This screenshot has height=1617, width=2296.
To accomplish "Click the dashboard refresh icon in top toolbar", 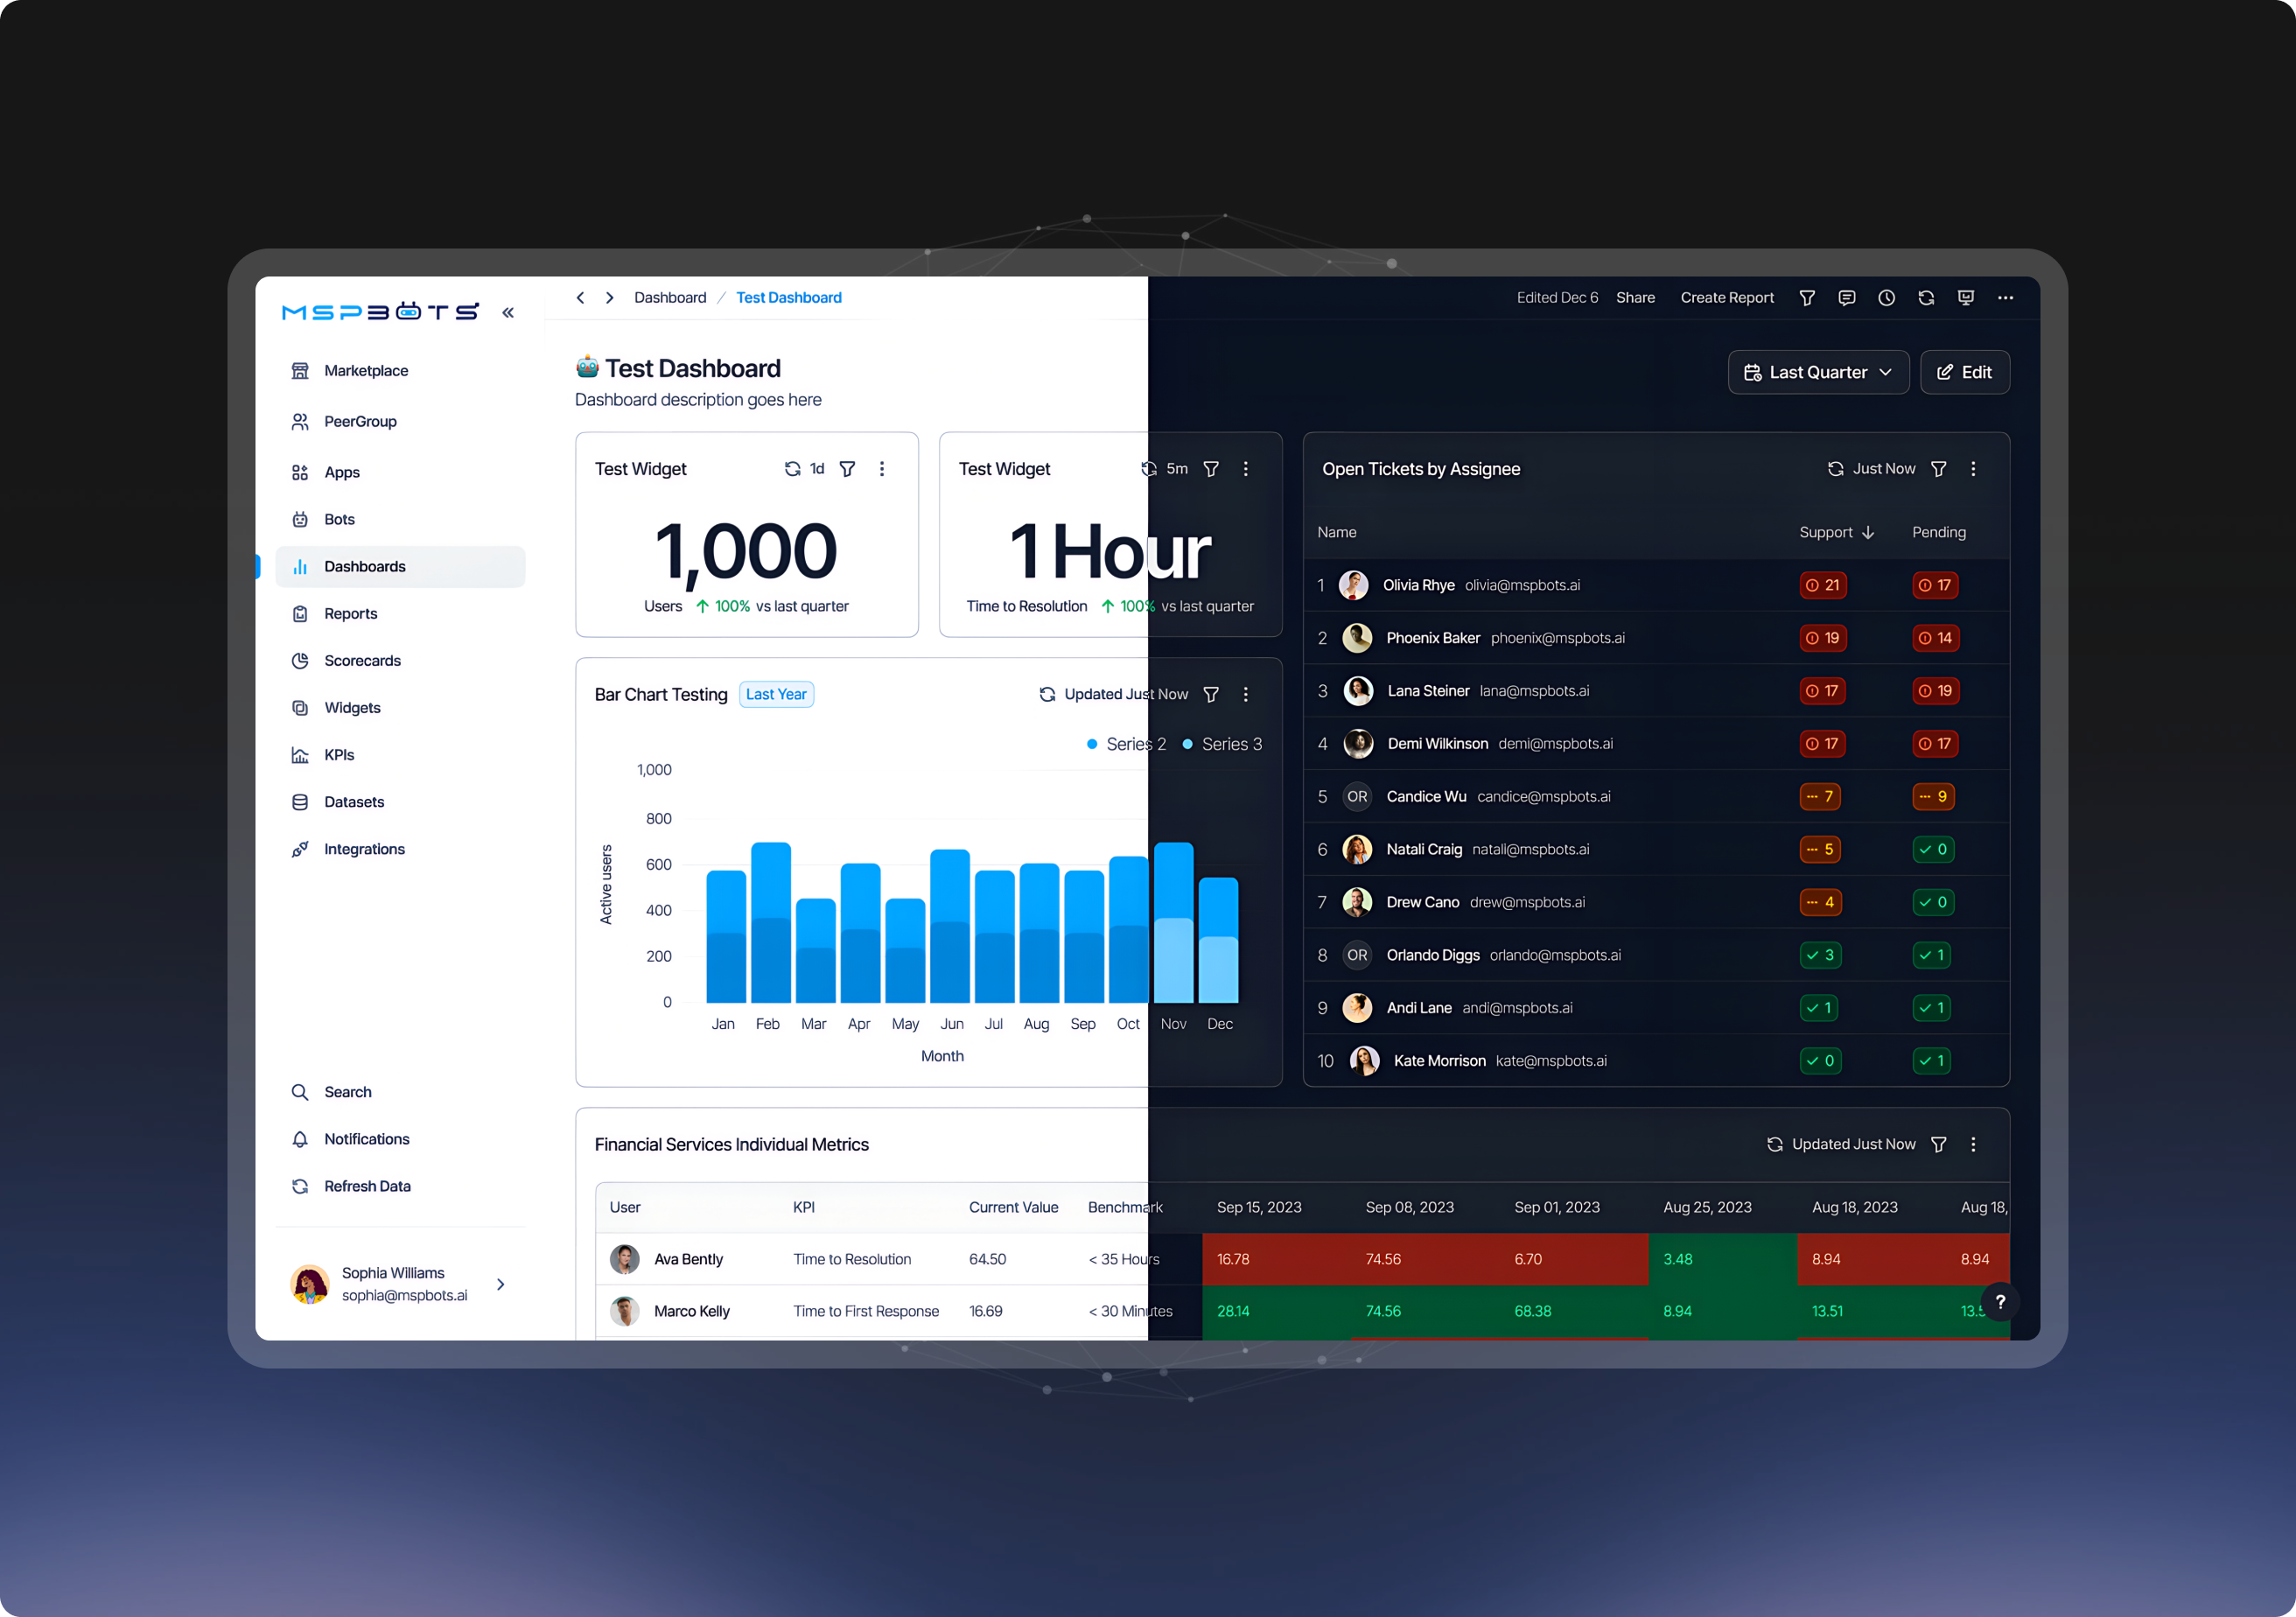I will click(1926, 298).
